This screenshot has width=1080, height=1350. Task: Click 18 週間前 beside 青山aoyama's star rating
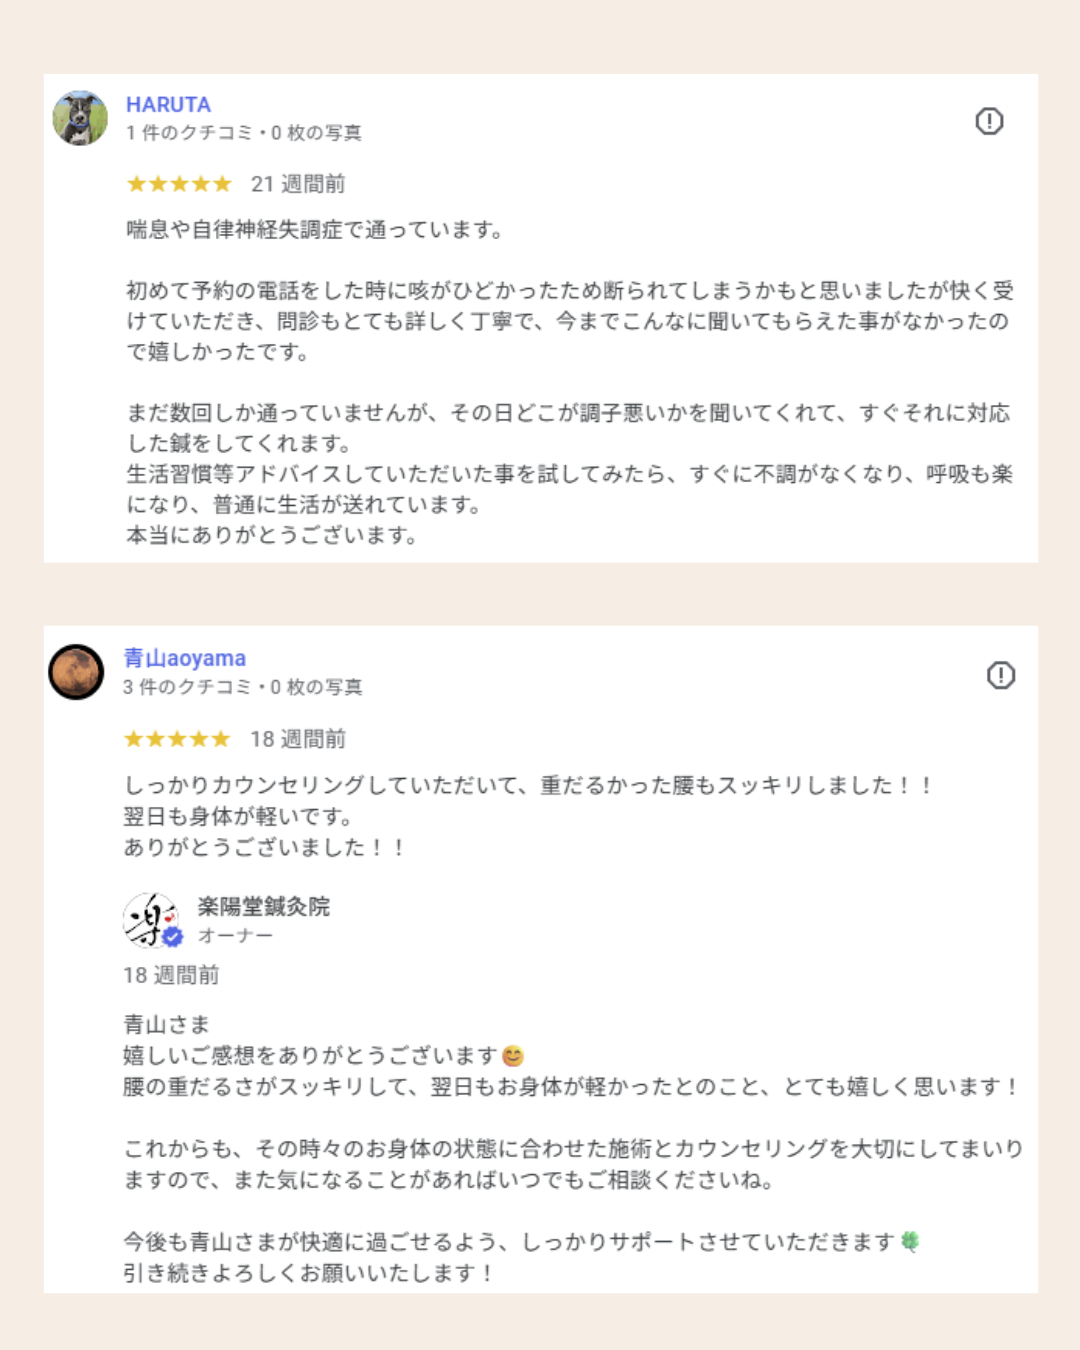click(x=298, y=739)
